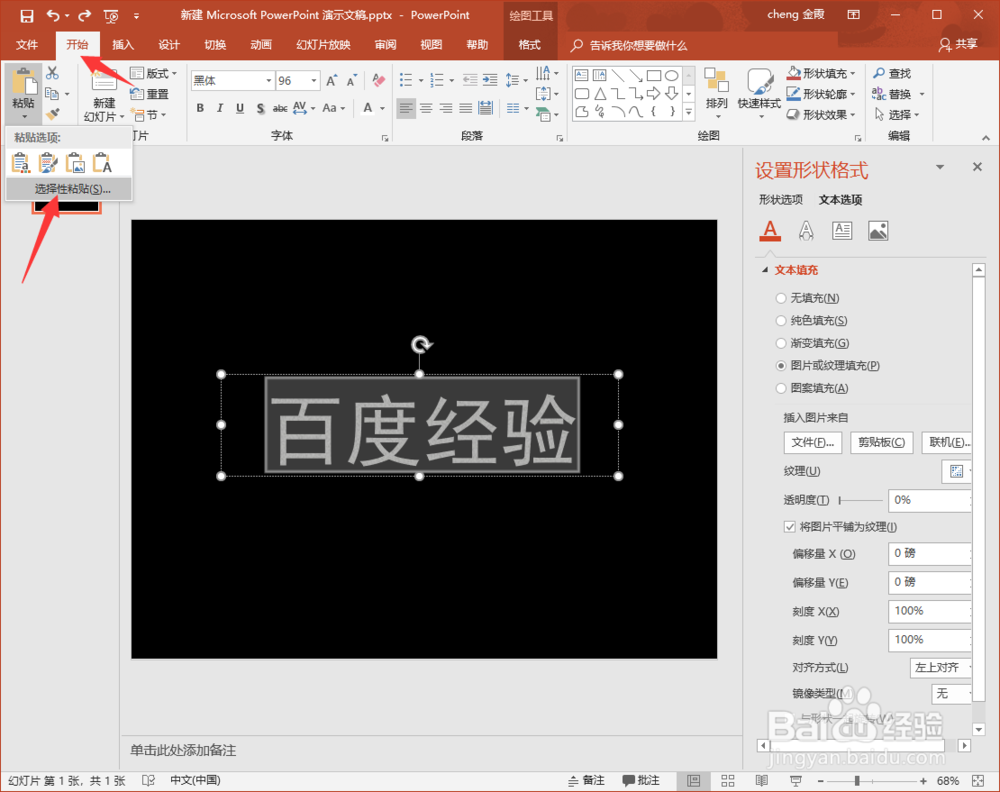1000x792 pixels.
Task: Select Pattern Fill radio button
Action: [x=781, y=388]
